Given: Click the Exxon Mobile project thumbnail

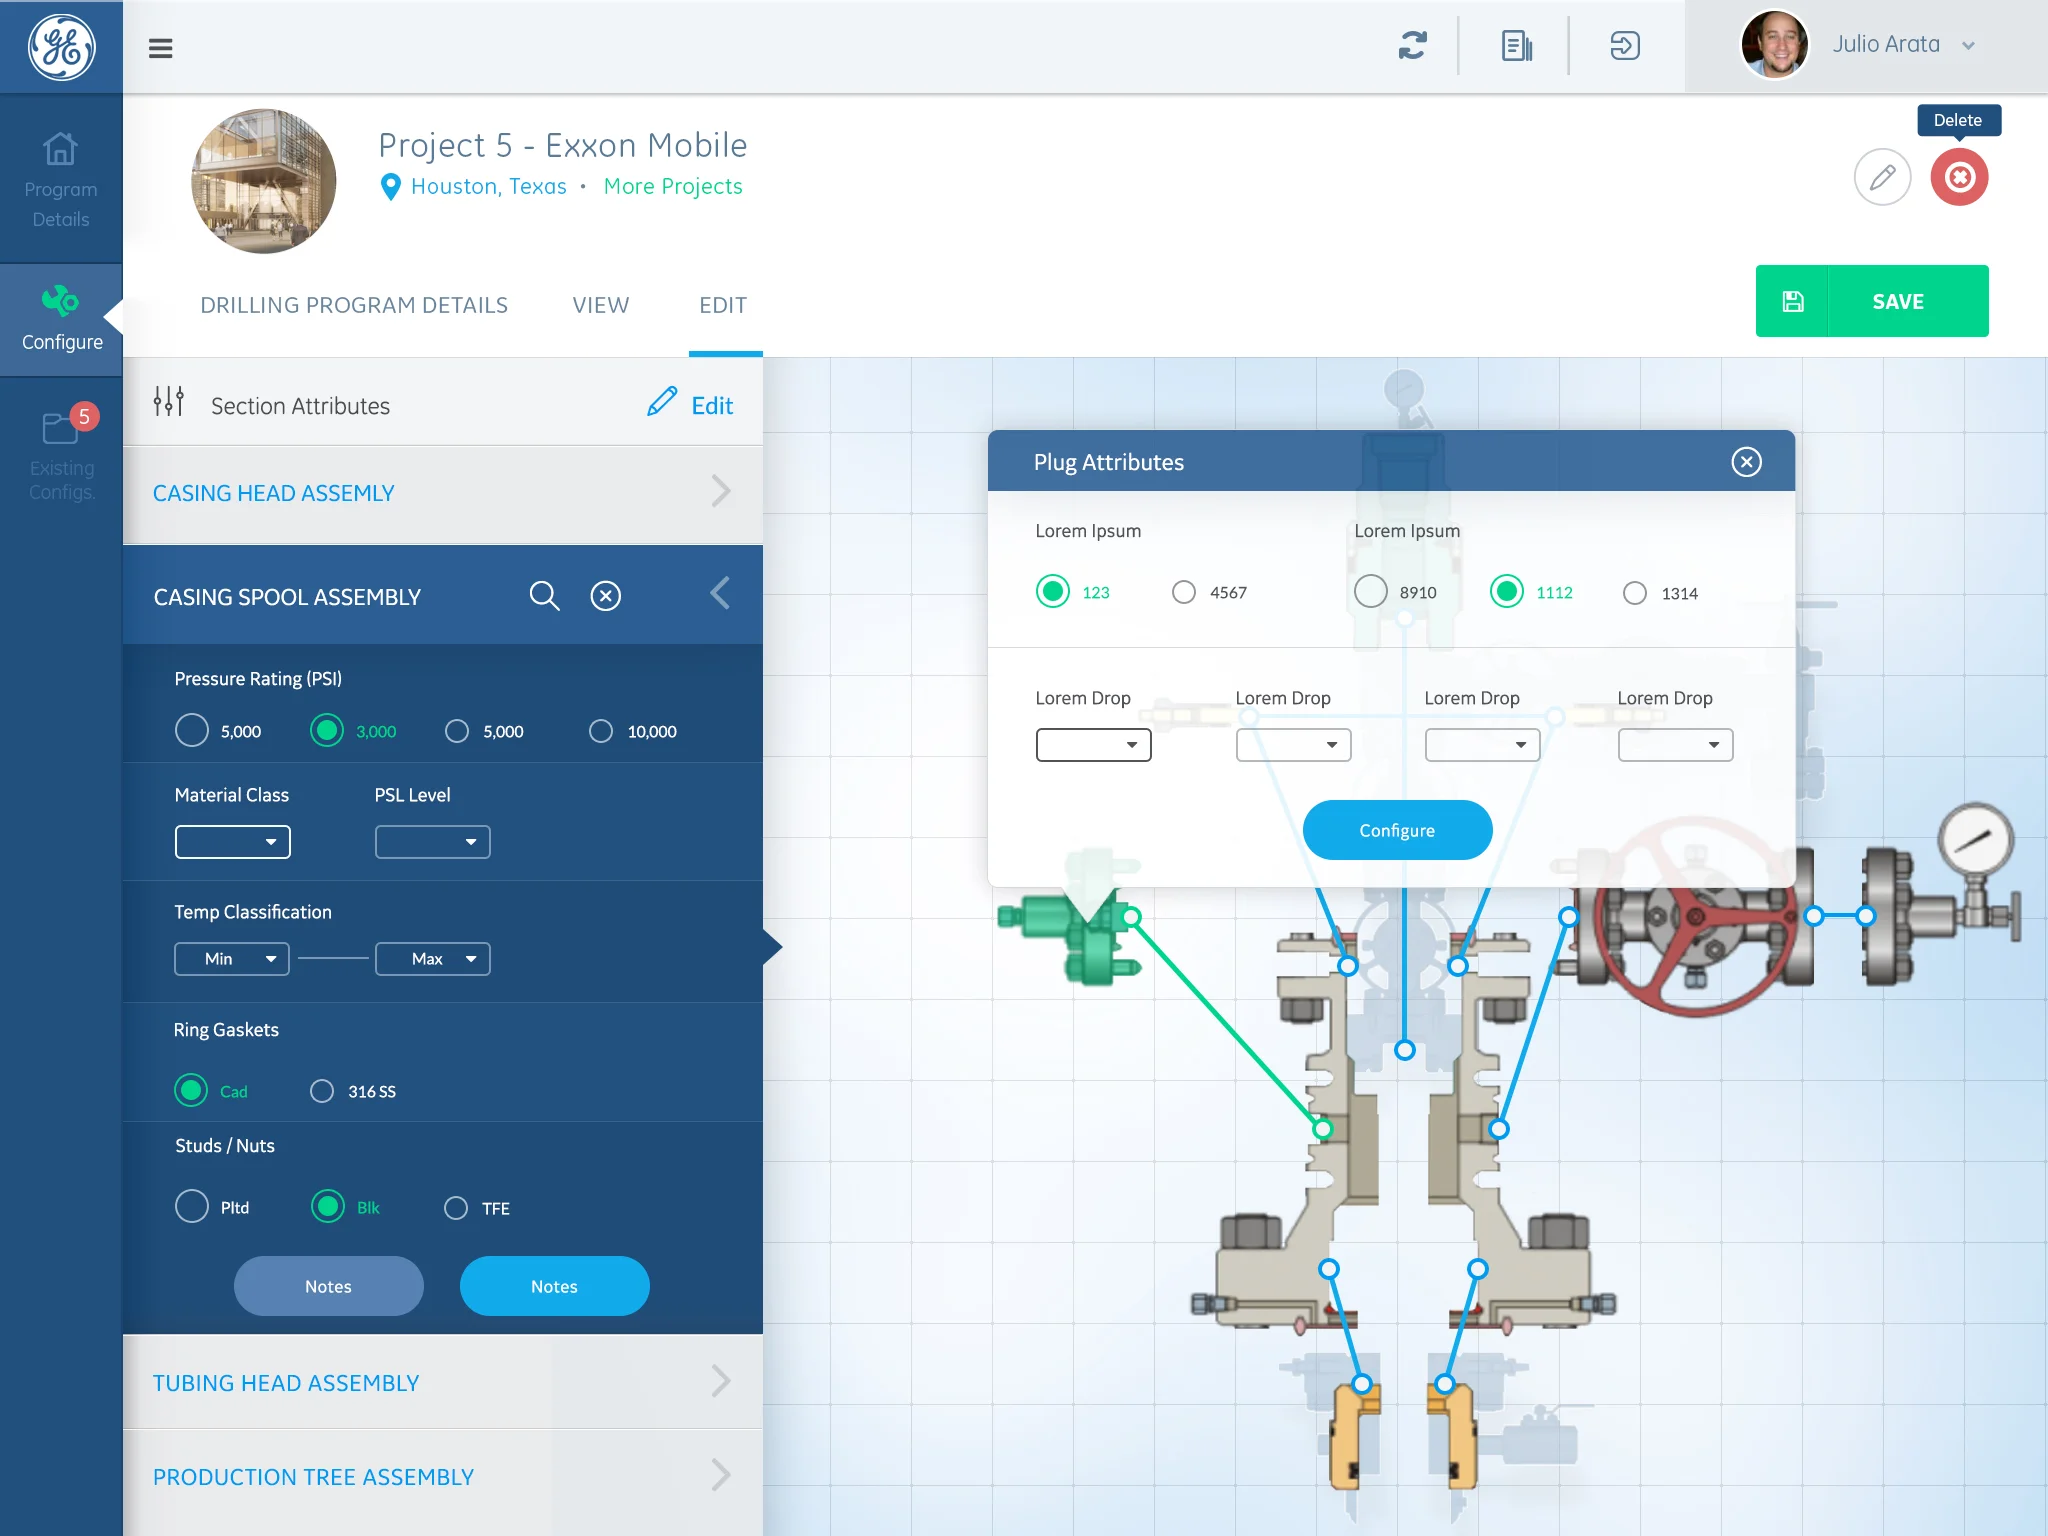Looking at the screenshot, I should [264, 181].
